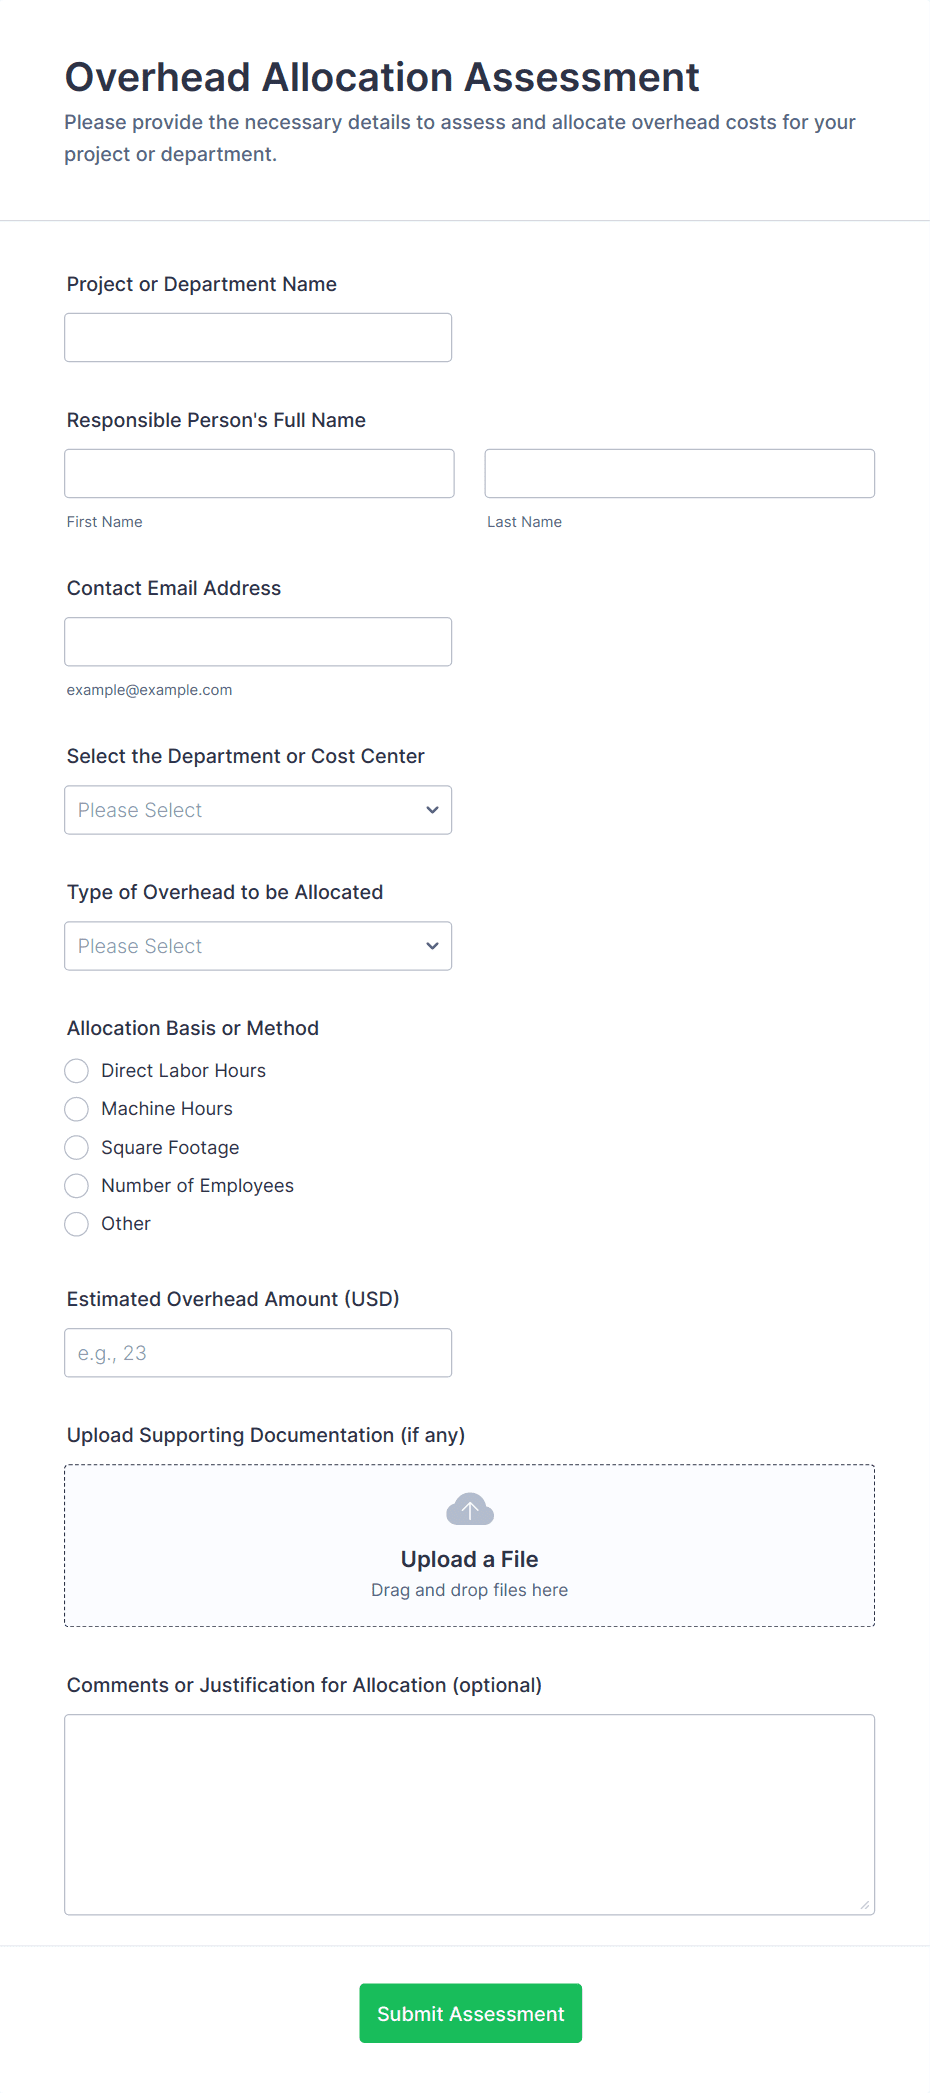Viewport: 930px width, 2093px height.
Task: Focus the Contact Email Address field
Action: (x=258, y=642)
